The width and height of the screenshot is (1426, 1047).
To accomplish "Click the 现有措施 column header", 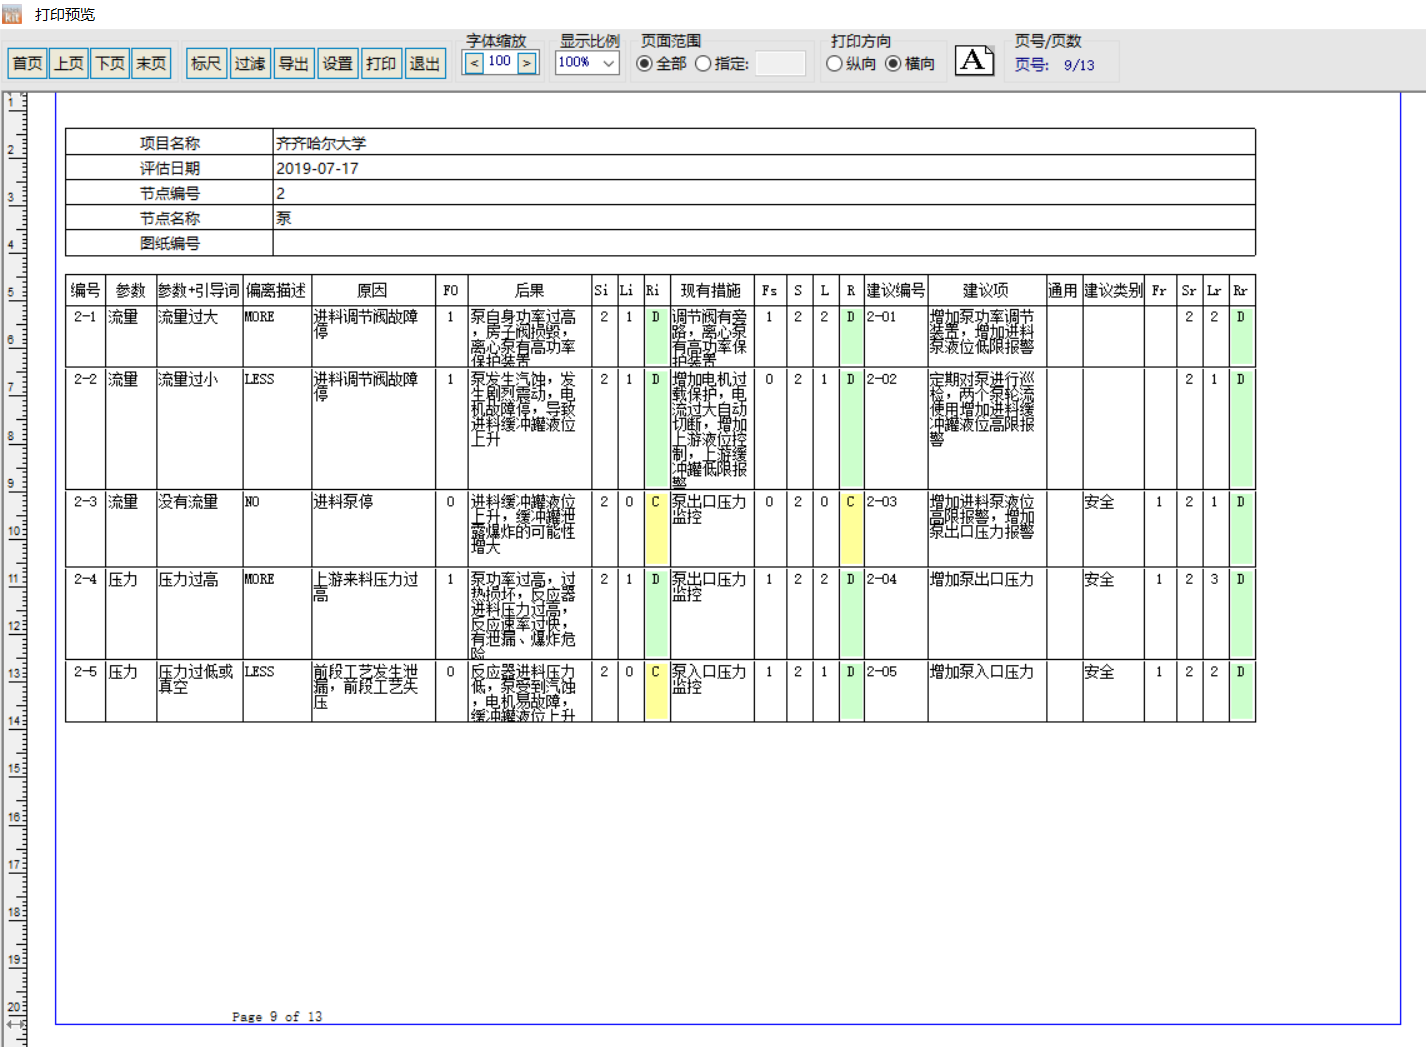I will [711, 290].
